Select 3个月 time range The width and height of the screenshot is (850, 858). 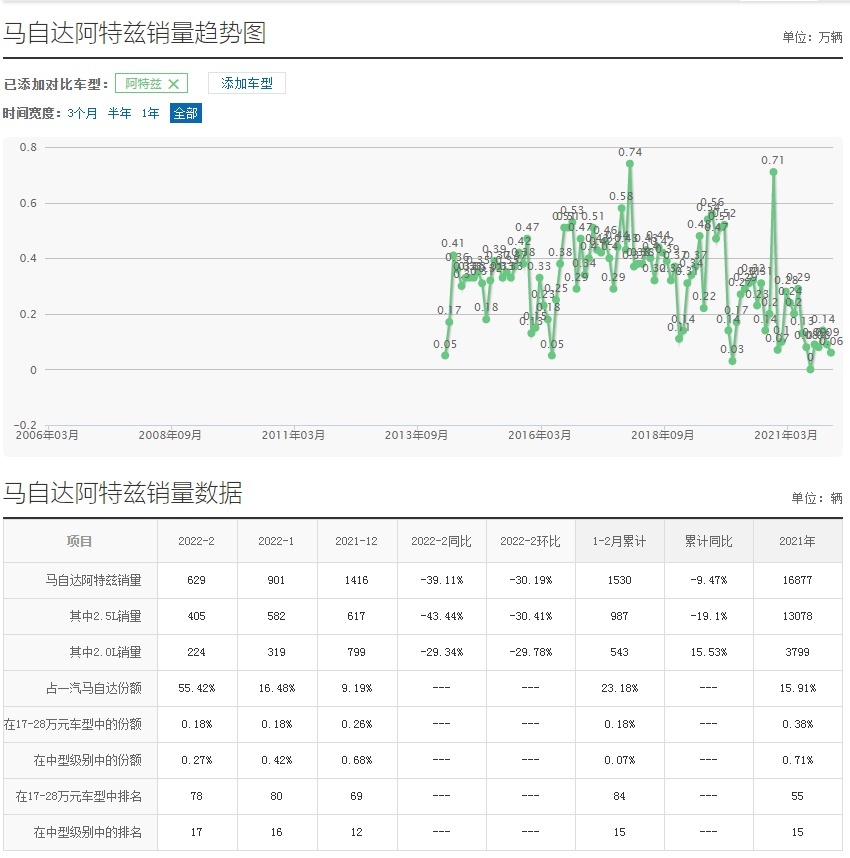point(82,113)
